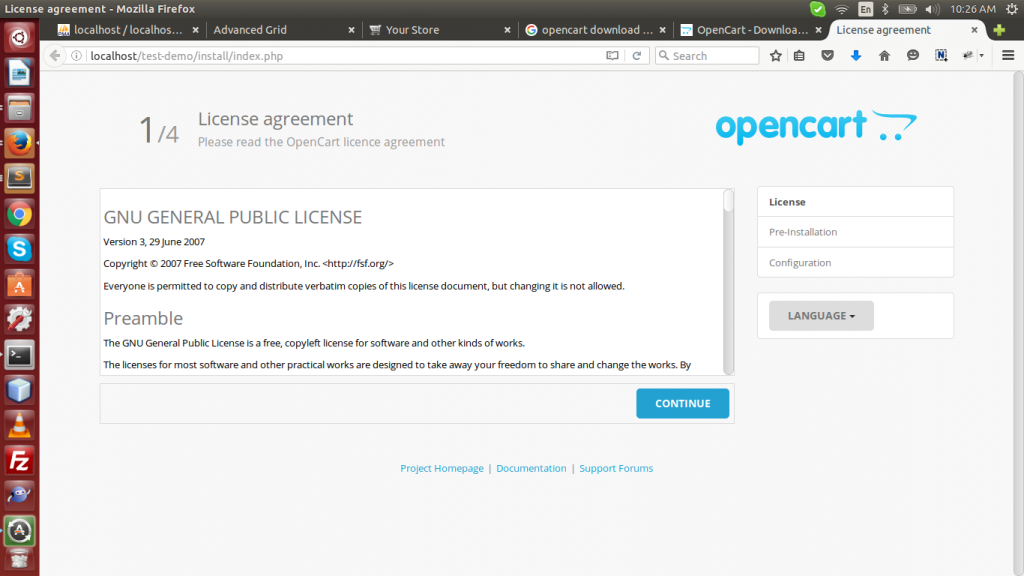The height and width of the screenshot is (576, 1024).
Task: Open the Trash at bottom of dock
Action: coord(19,562)
